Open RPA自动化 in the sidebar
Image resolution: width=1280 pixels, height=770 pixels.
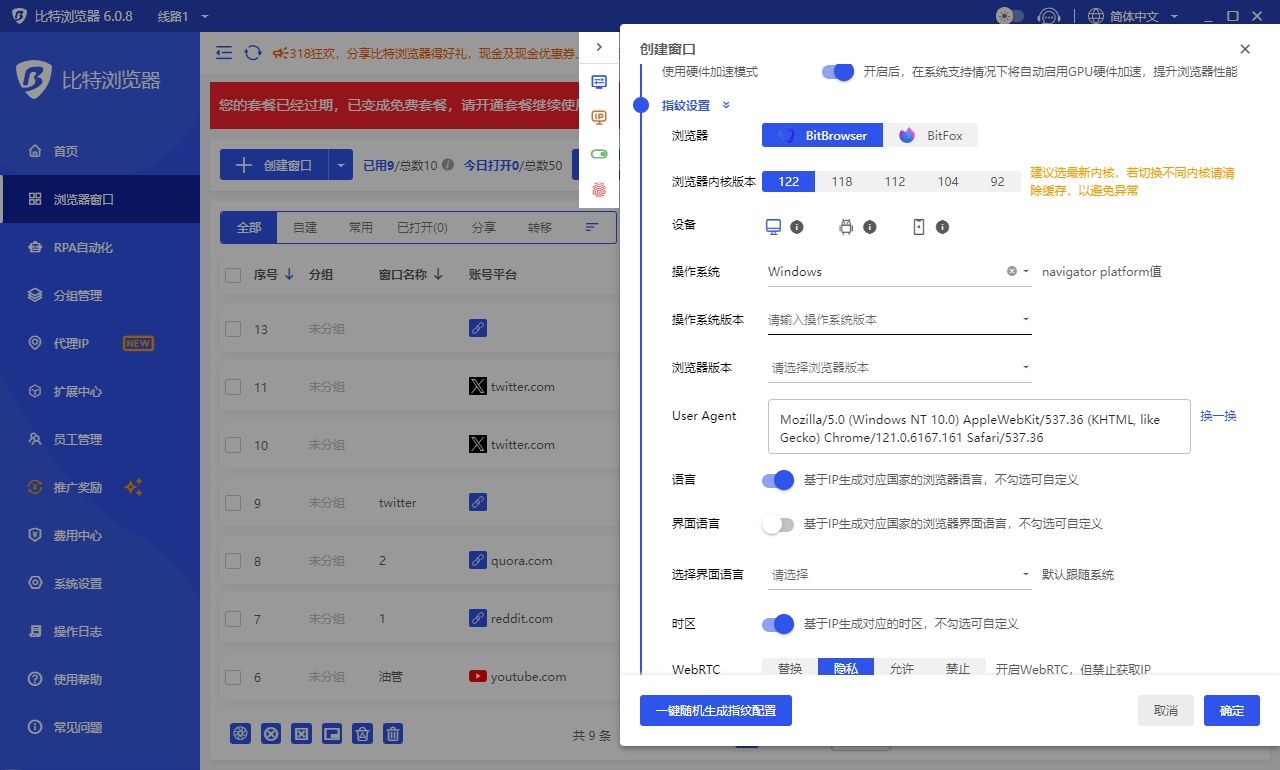coord(83,247)
